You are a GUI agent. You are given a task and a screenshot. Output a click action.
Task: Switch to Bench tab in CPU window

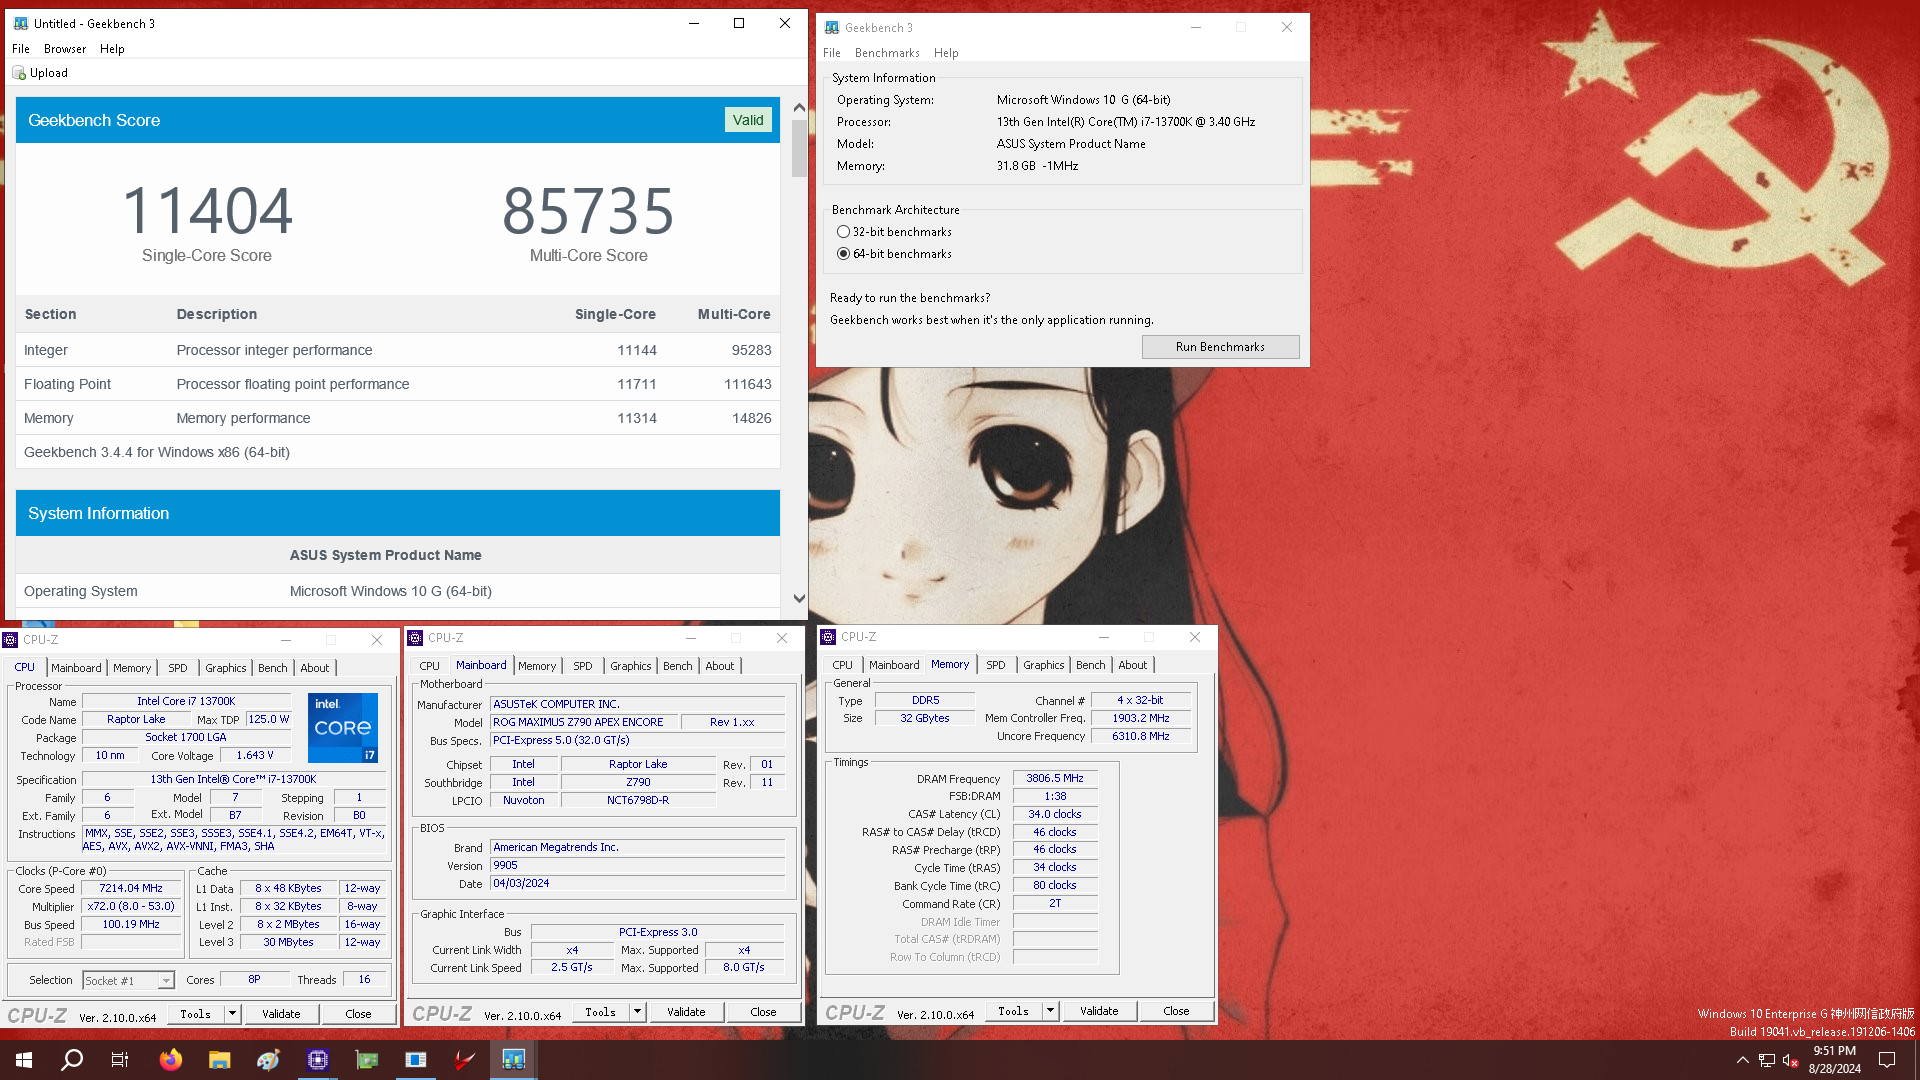[x=272, y=668]
